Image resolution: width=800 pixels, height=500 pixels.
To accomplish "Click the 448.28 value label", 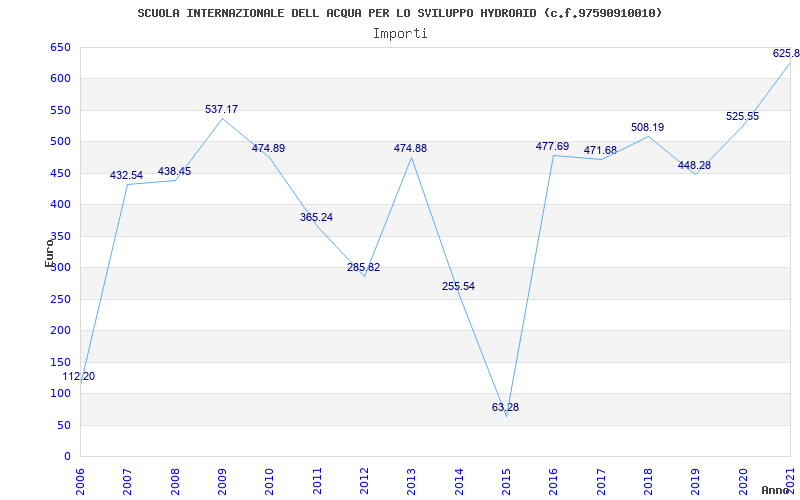I will [x=694, y=165].
